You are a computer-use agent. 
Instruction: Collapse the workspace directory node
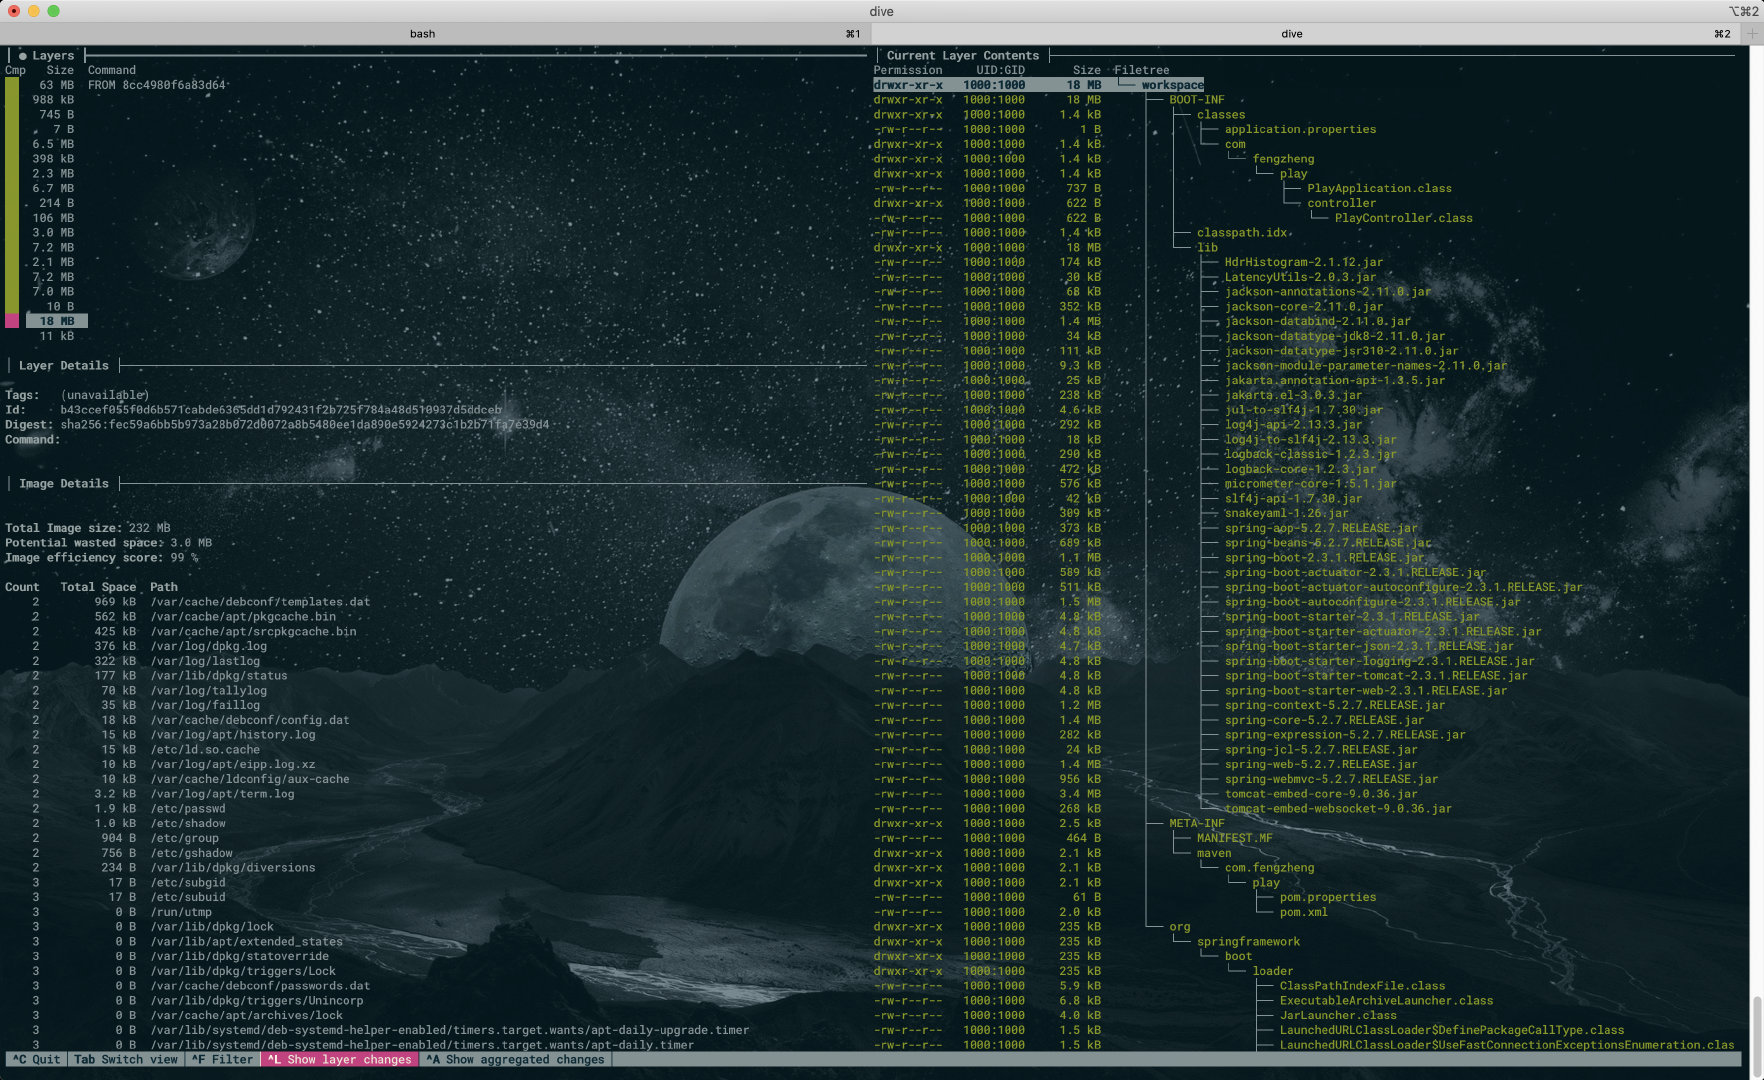click(x=1172, y=85)
